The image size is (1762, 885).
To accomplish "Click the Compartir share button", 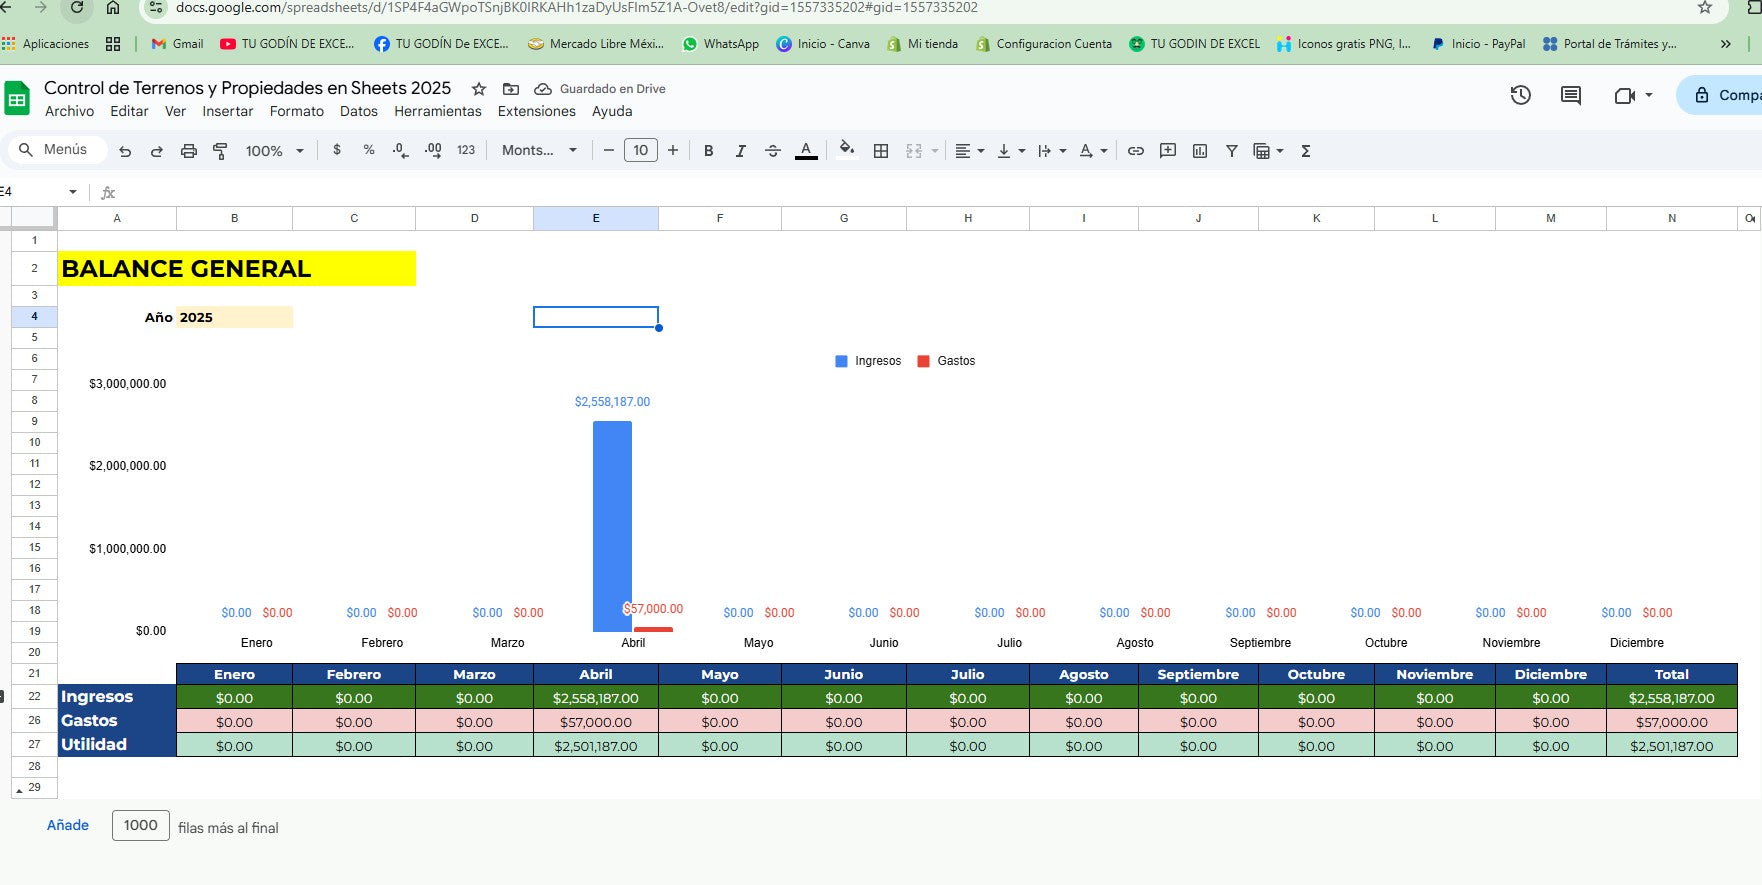I will coord(1720,95).
